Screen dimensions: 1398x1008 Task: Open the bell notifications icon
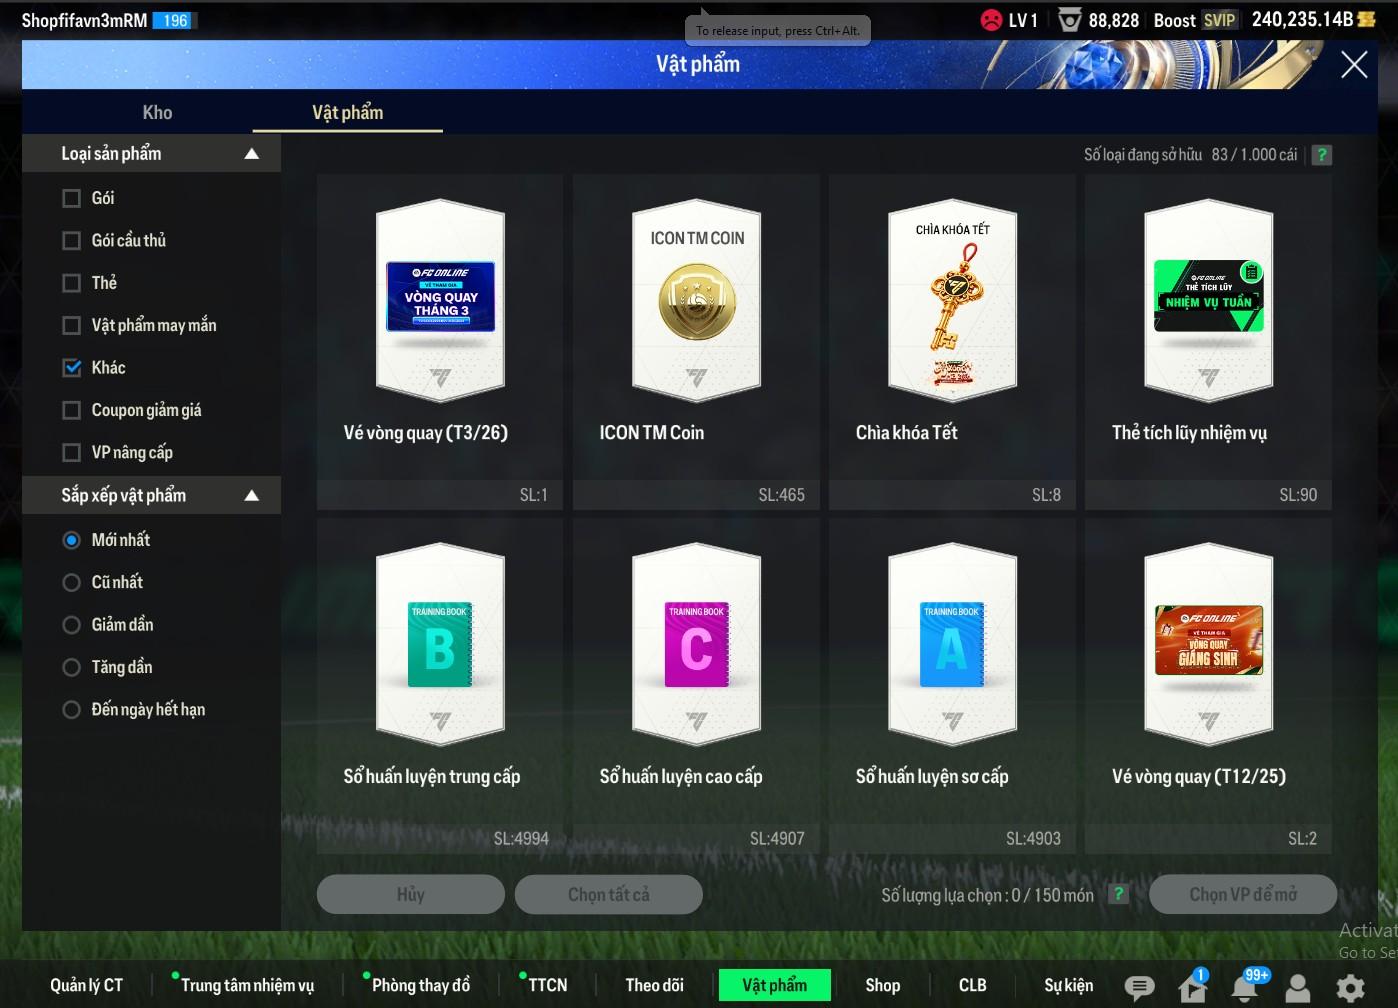pyautogui.click(x=1245, y=987)
